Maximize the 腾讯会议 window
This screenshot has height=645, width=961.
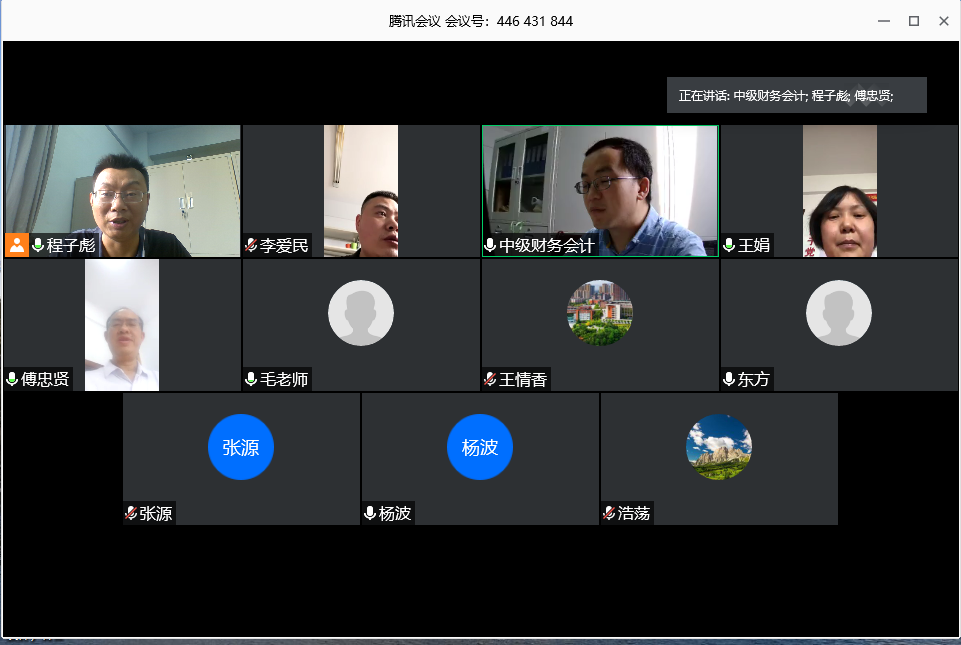coord(913,21)
